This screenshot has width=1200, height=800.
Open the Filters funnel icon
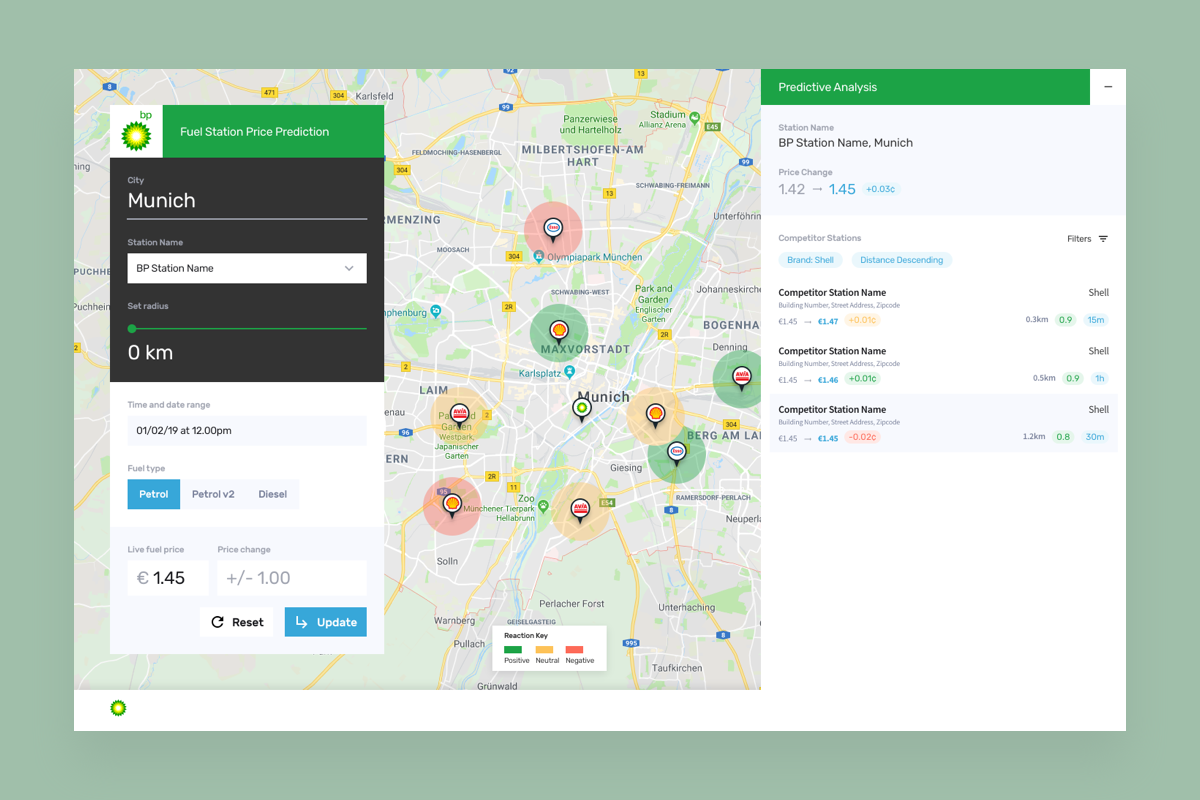click(x=1104, y=239)
